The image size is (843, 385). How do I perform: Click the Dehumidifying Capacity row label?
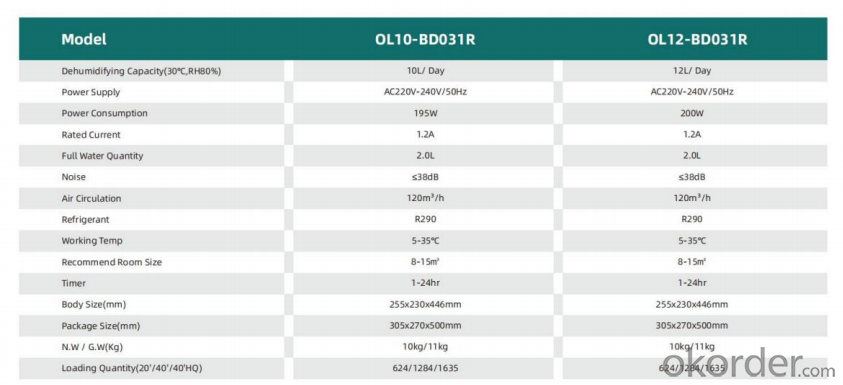tap(141, 71)
